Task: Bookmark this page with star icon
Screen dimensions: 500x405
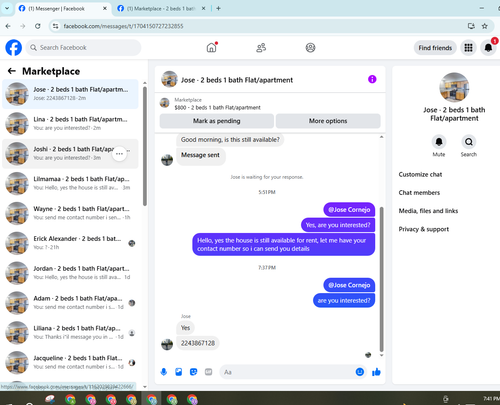Action: point(485,26)
